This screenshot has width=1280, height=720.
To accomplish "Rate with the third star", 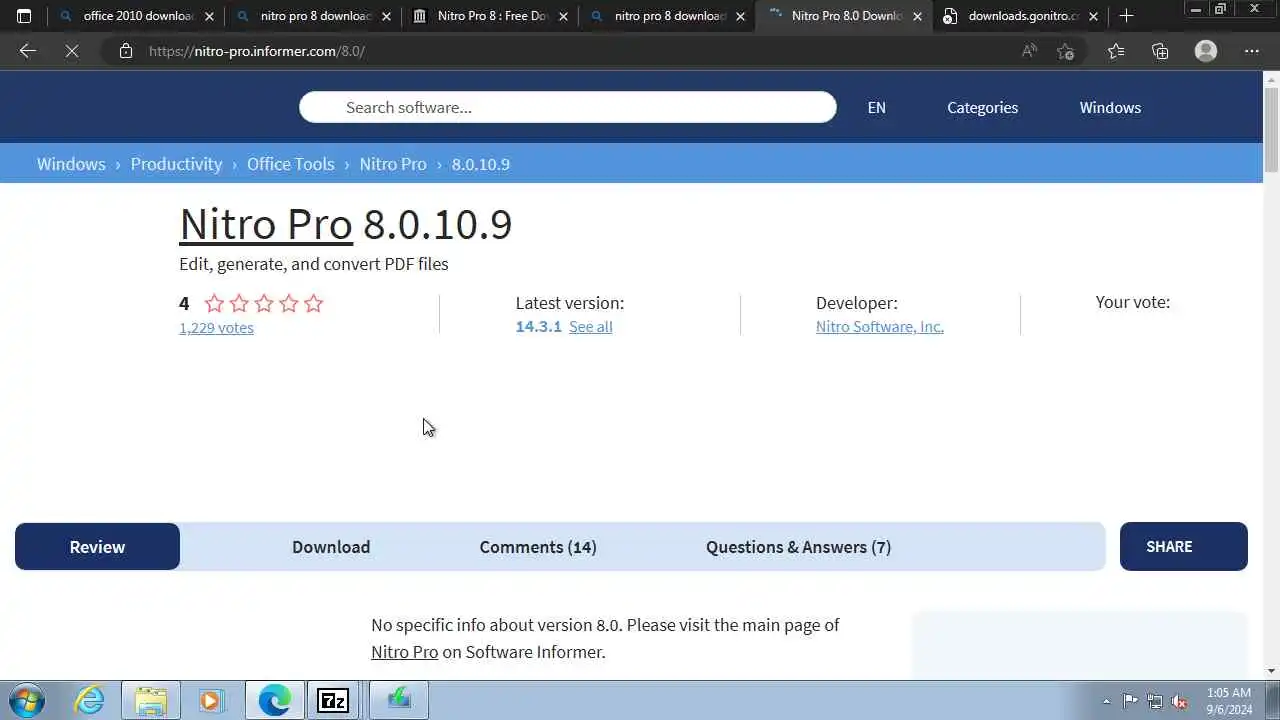I will tap(264, 303).
